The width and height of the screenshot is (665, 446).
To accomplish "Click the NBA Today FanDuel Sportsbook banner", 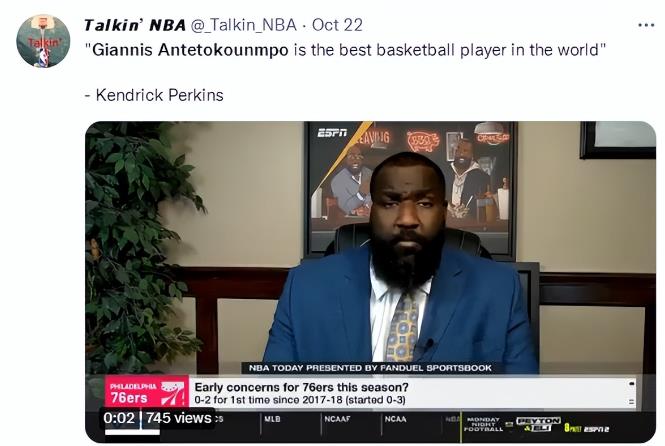I will [x=370, y=368].
